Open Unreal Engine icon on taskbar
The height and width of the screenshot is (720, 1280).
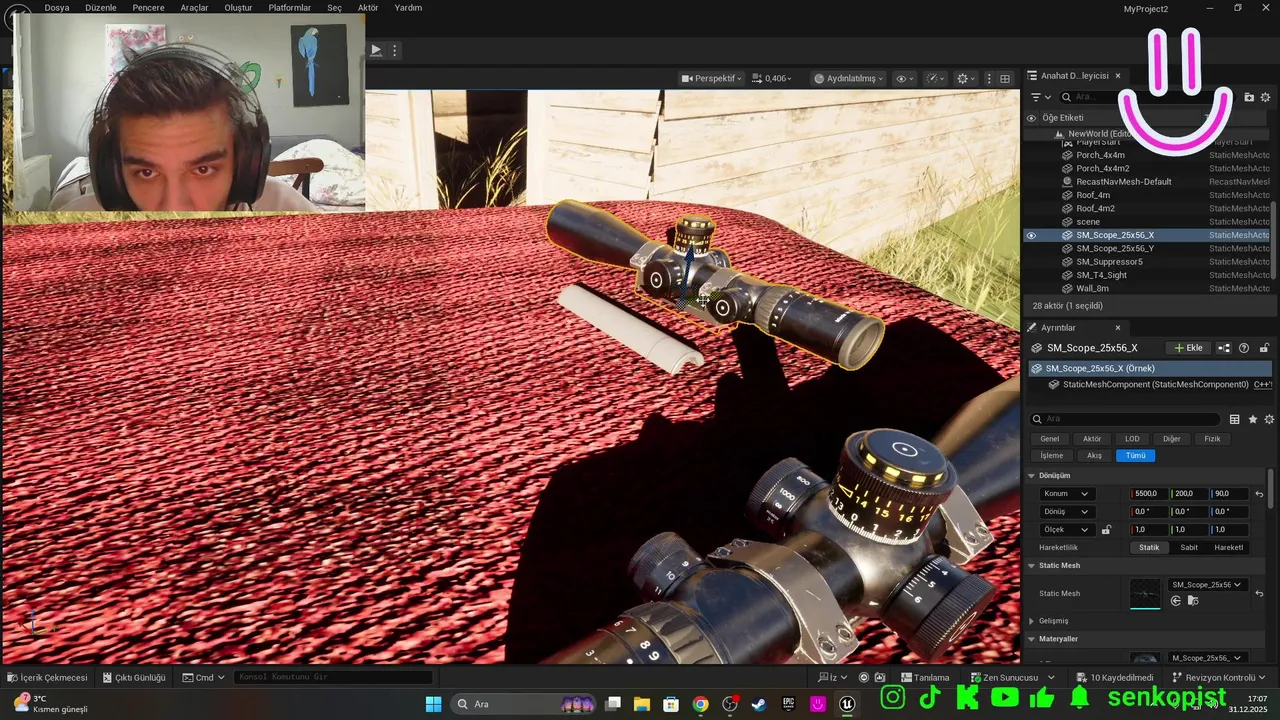[847, 704]
